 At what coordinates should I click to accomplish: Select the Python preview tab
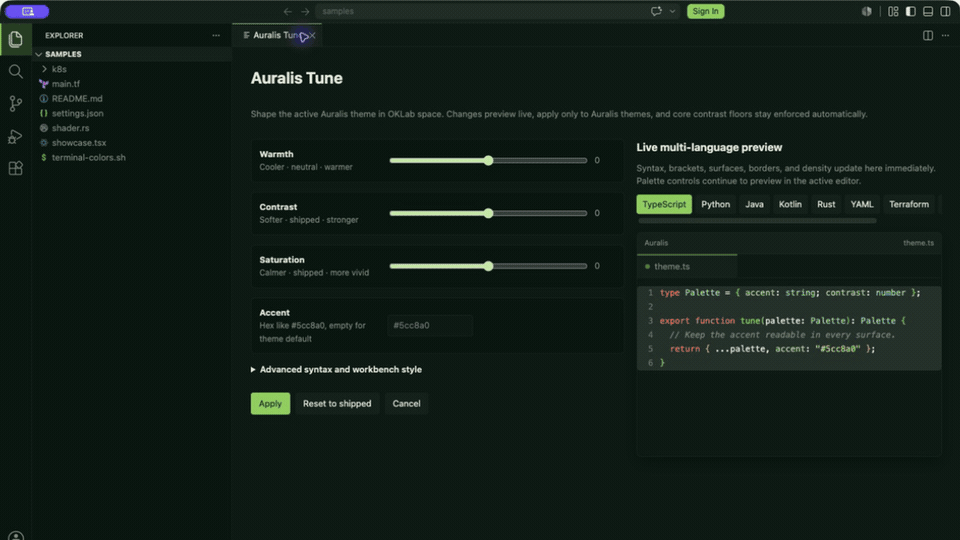click(x=715, y=204)
